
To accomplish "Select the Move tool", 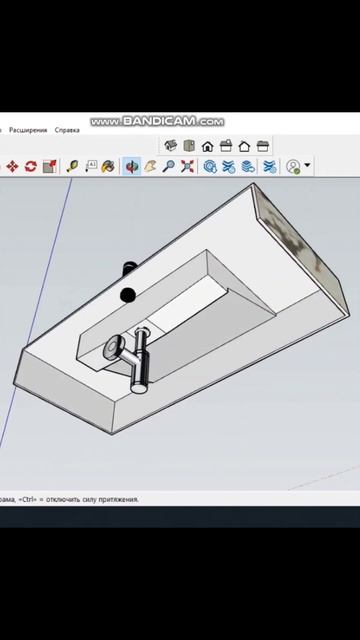I will (12, 167).
